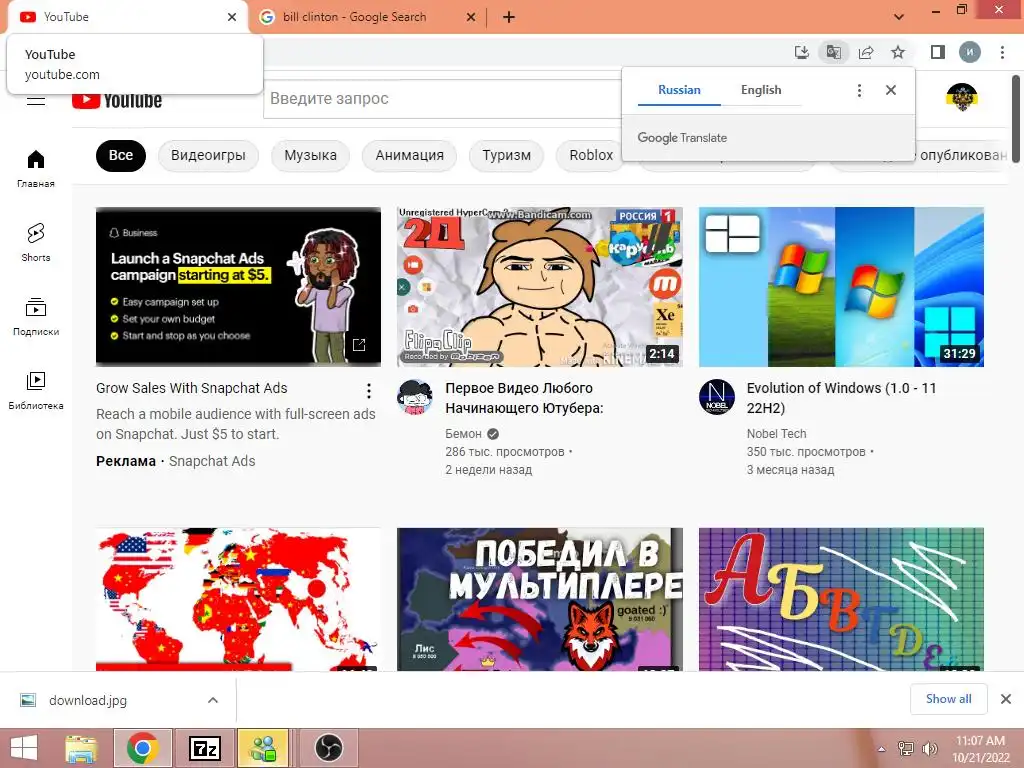Screen dimensions: 1024x768
Task: Select the Туризм filter chip
Action: [507, 155]
